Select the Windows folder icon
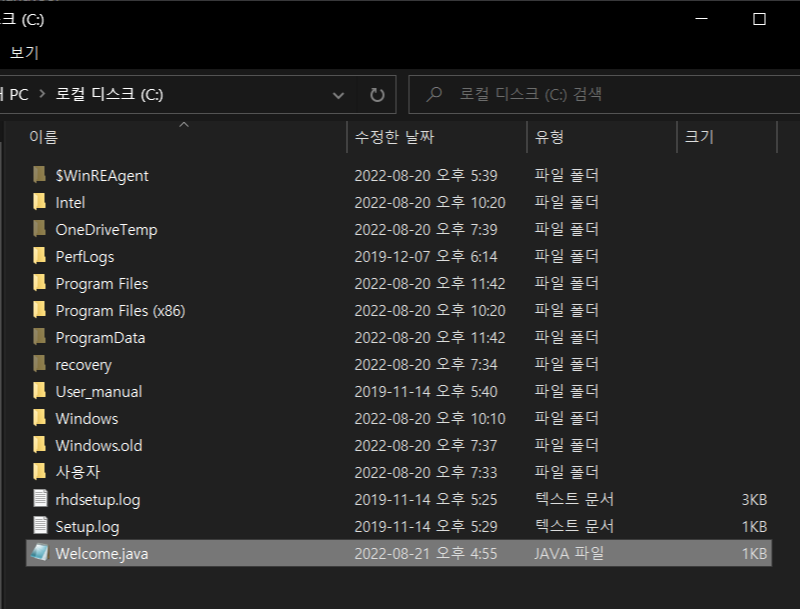Screen dimensions: 800x609 click(39, 418)
